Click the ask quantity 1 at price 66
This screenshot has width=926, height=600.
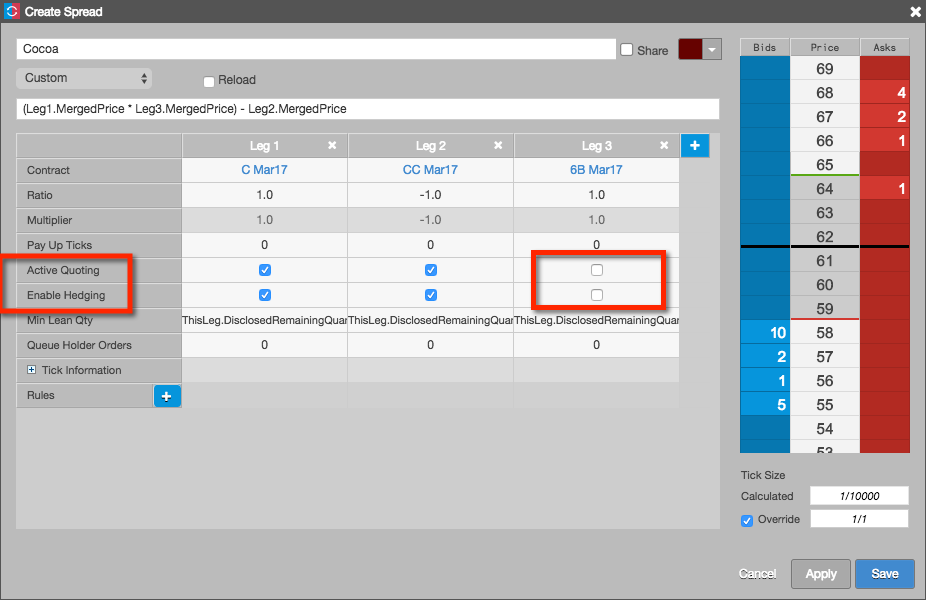pos(885,141)
